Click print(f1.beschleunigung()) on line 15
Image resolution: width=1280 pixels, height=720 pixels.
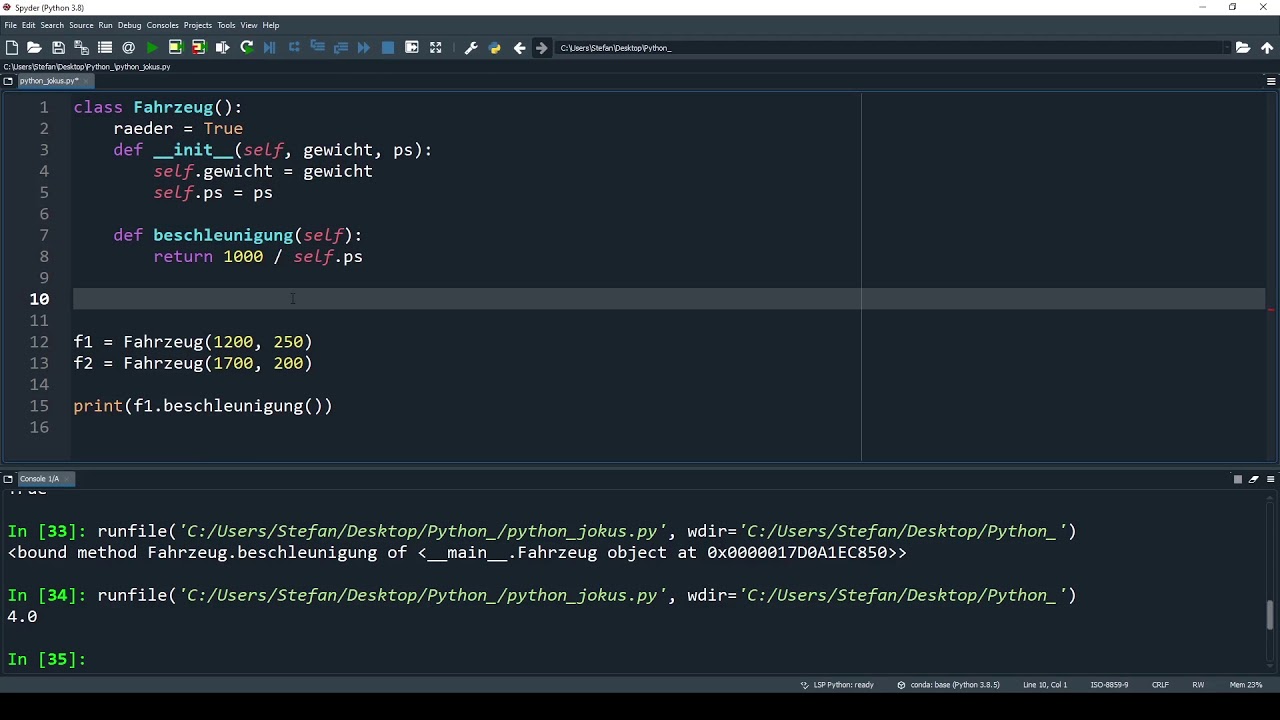pos(203,406)
